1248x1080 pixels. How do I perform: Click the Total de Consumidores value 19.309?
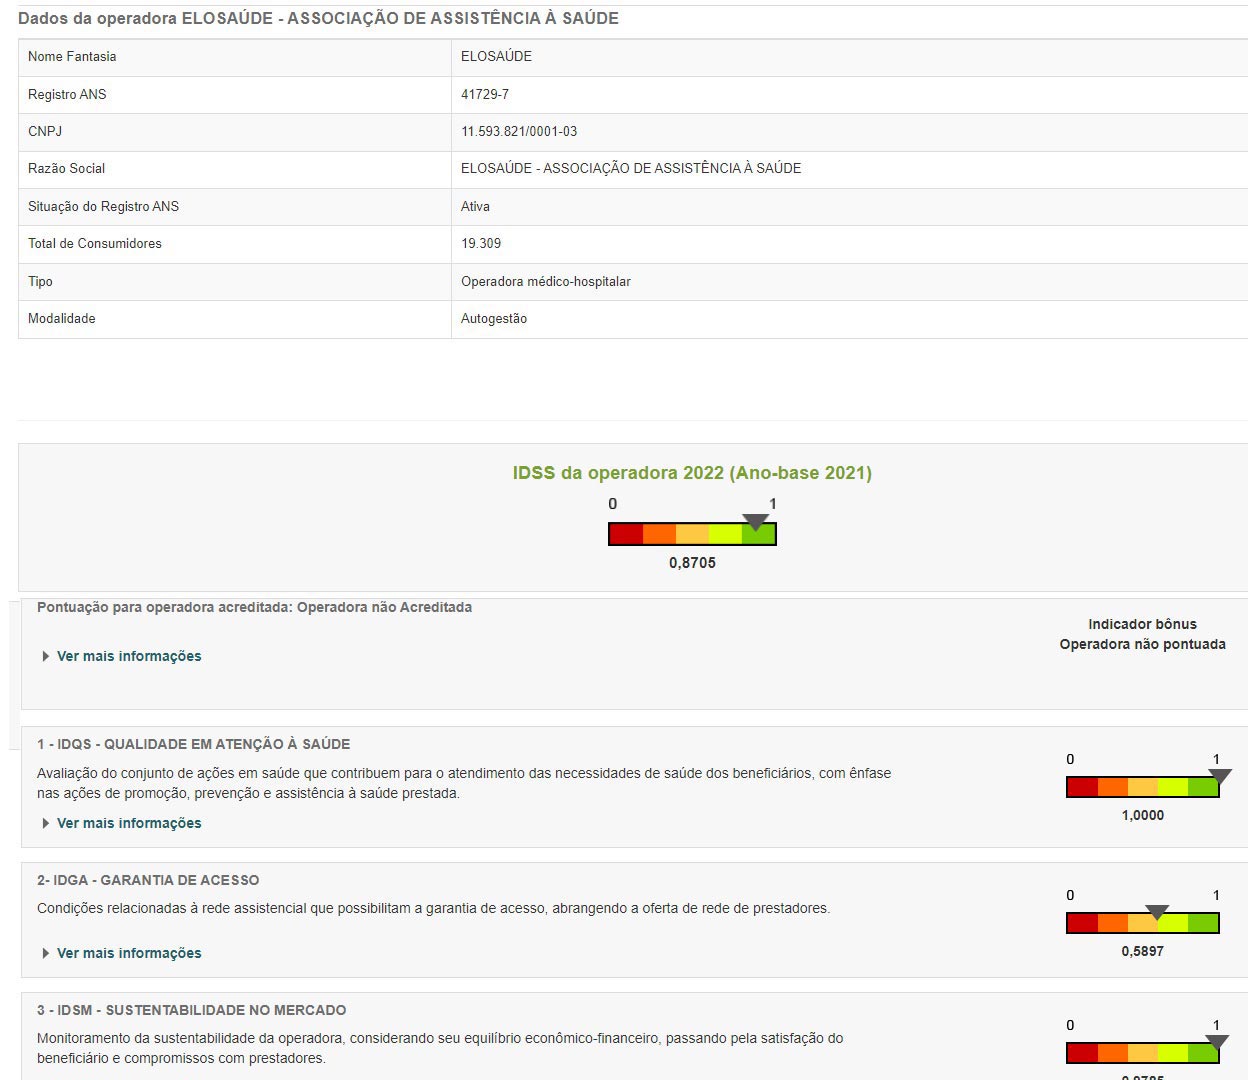coord(481,243)
